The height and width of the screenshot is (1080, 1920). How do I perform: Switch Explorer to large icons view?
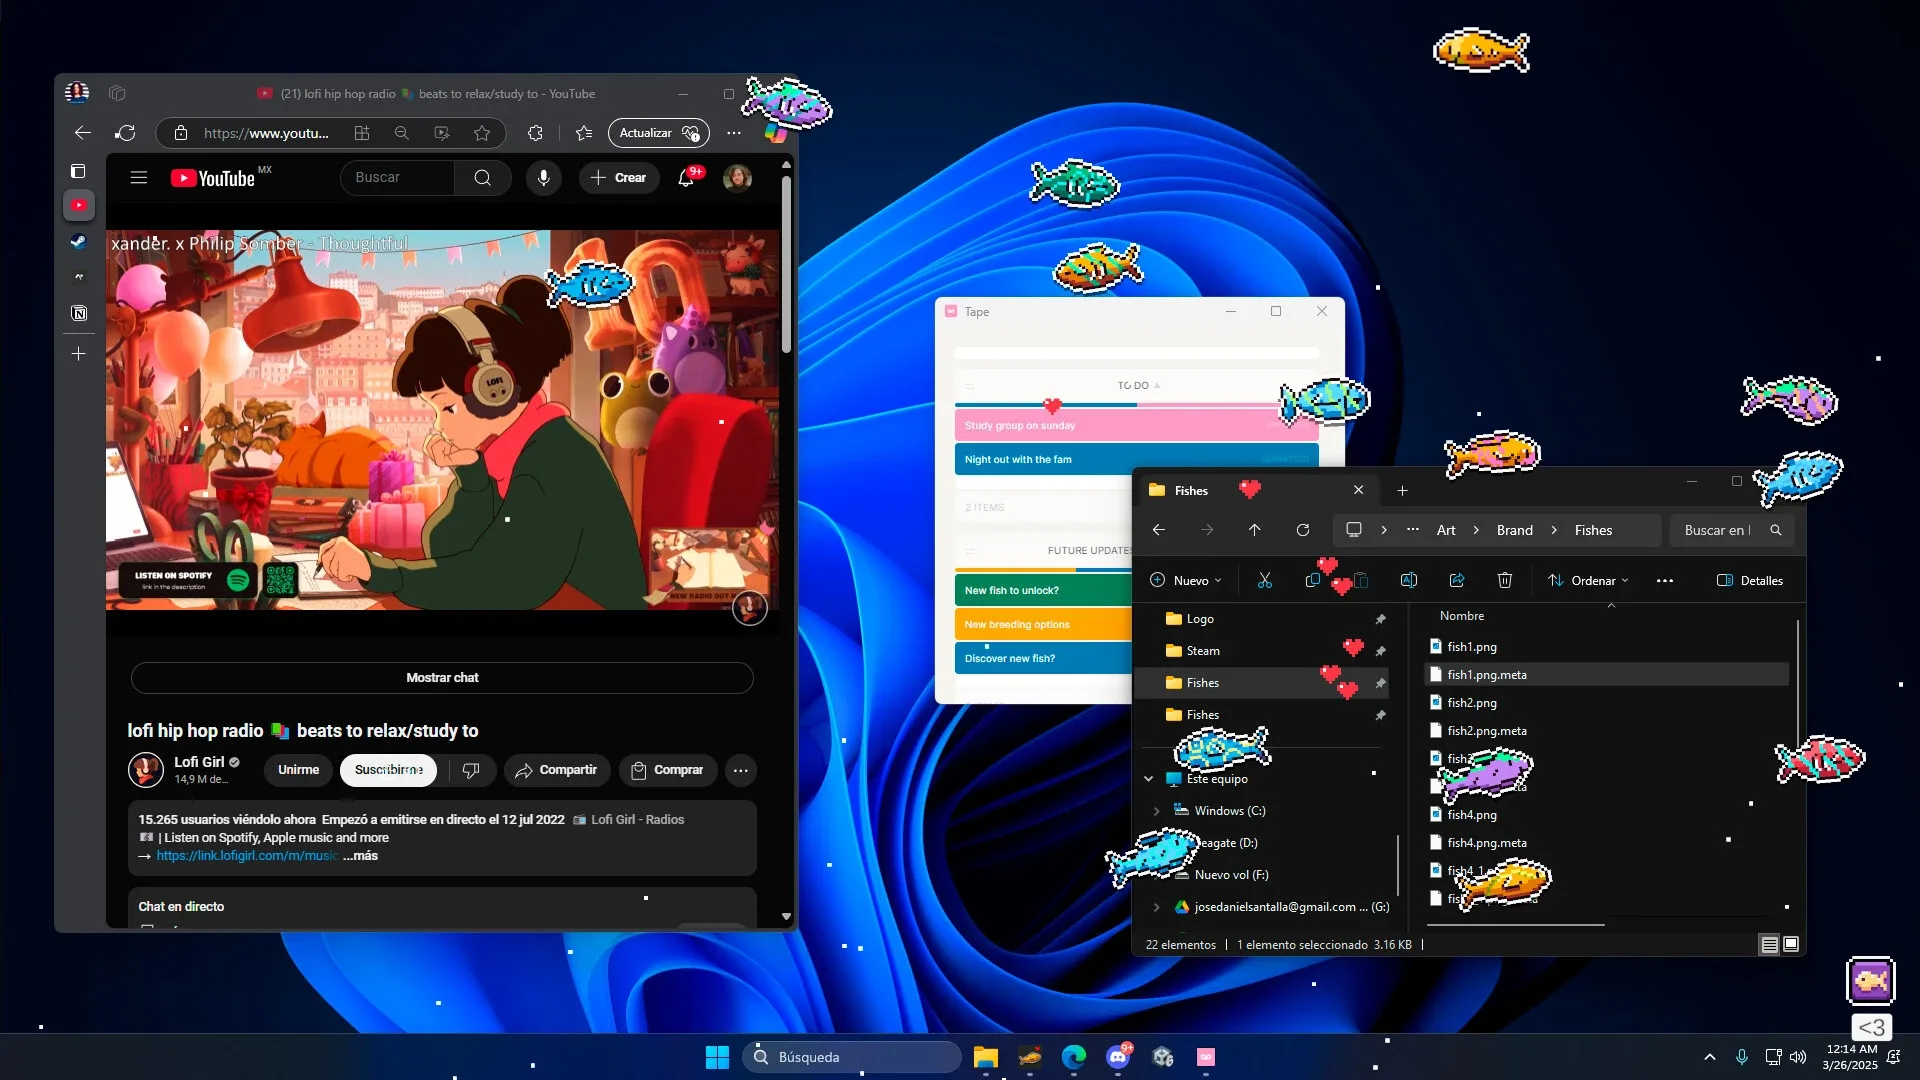point(1790,944)
